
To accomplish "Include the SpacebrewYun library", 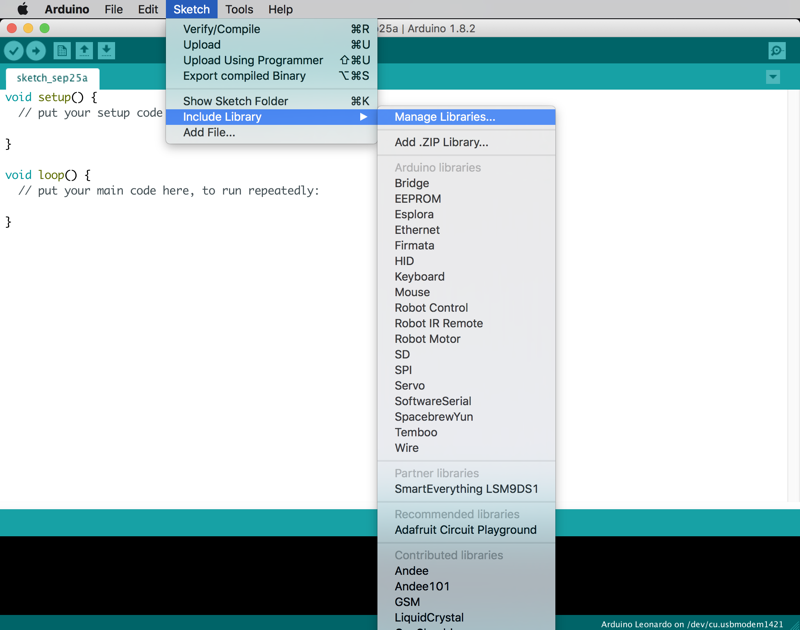I will click(x=466, y=417).
